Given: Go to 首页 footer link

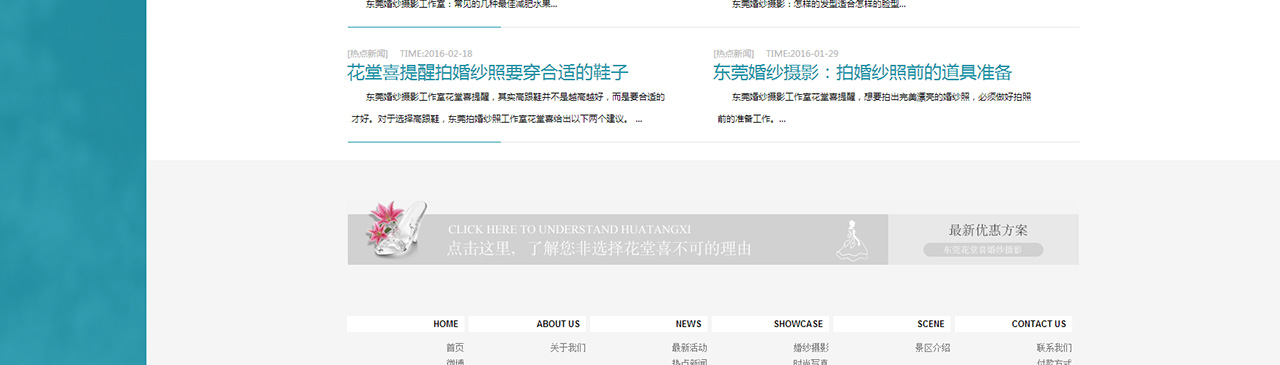Looking at the screenshot, I should 455,348.
